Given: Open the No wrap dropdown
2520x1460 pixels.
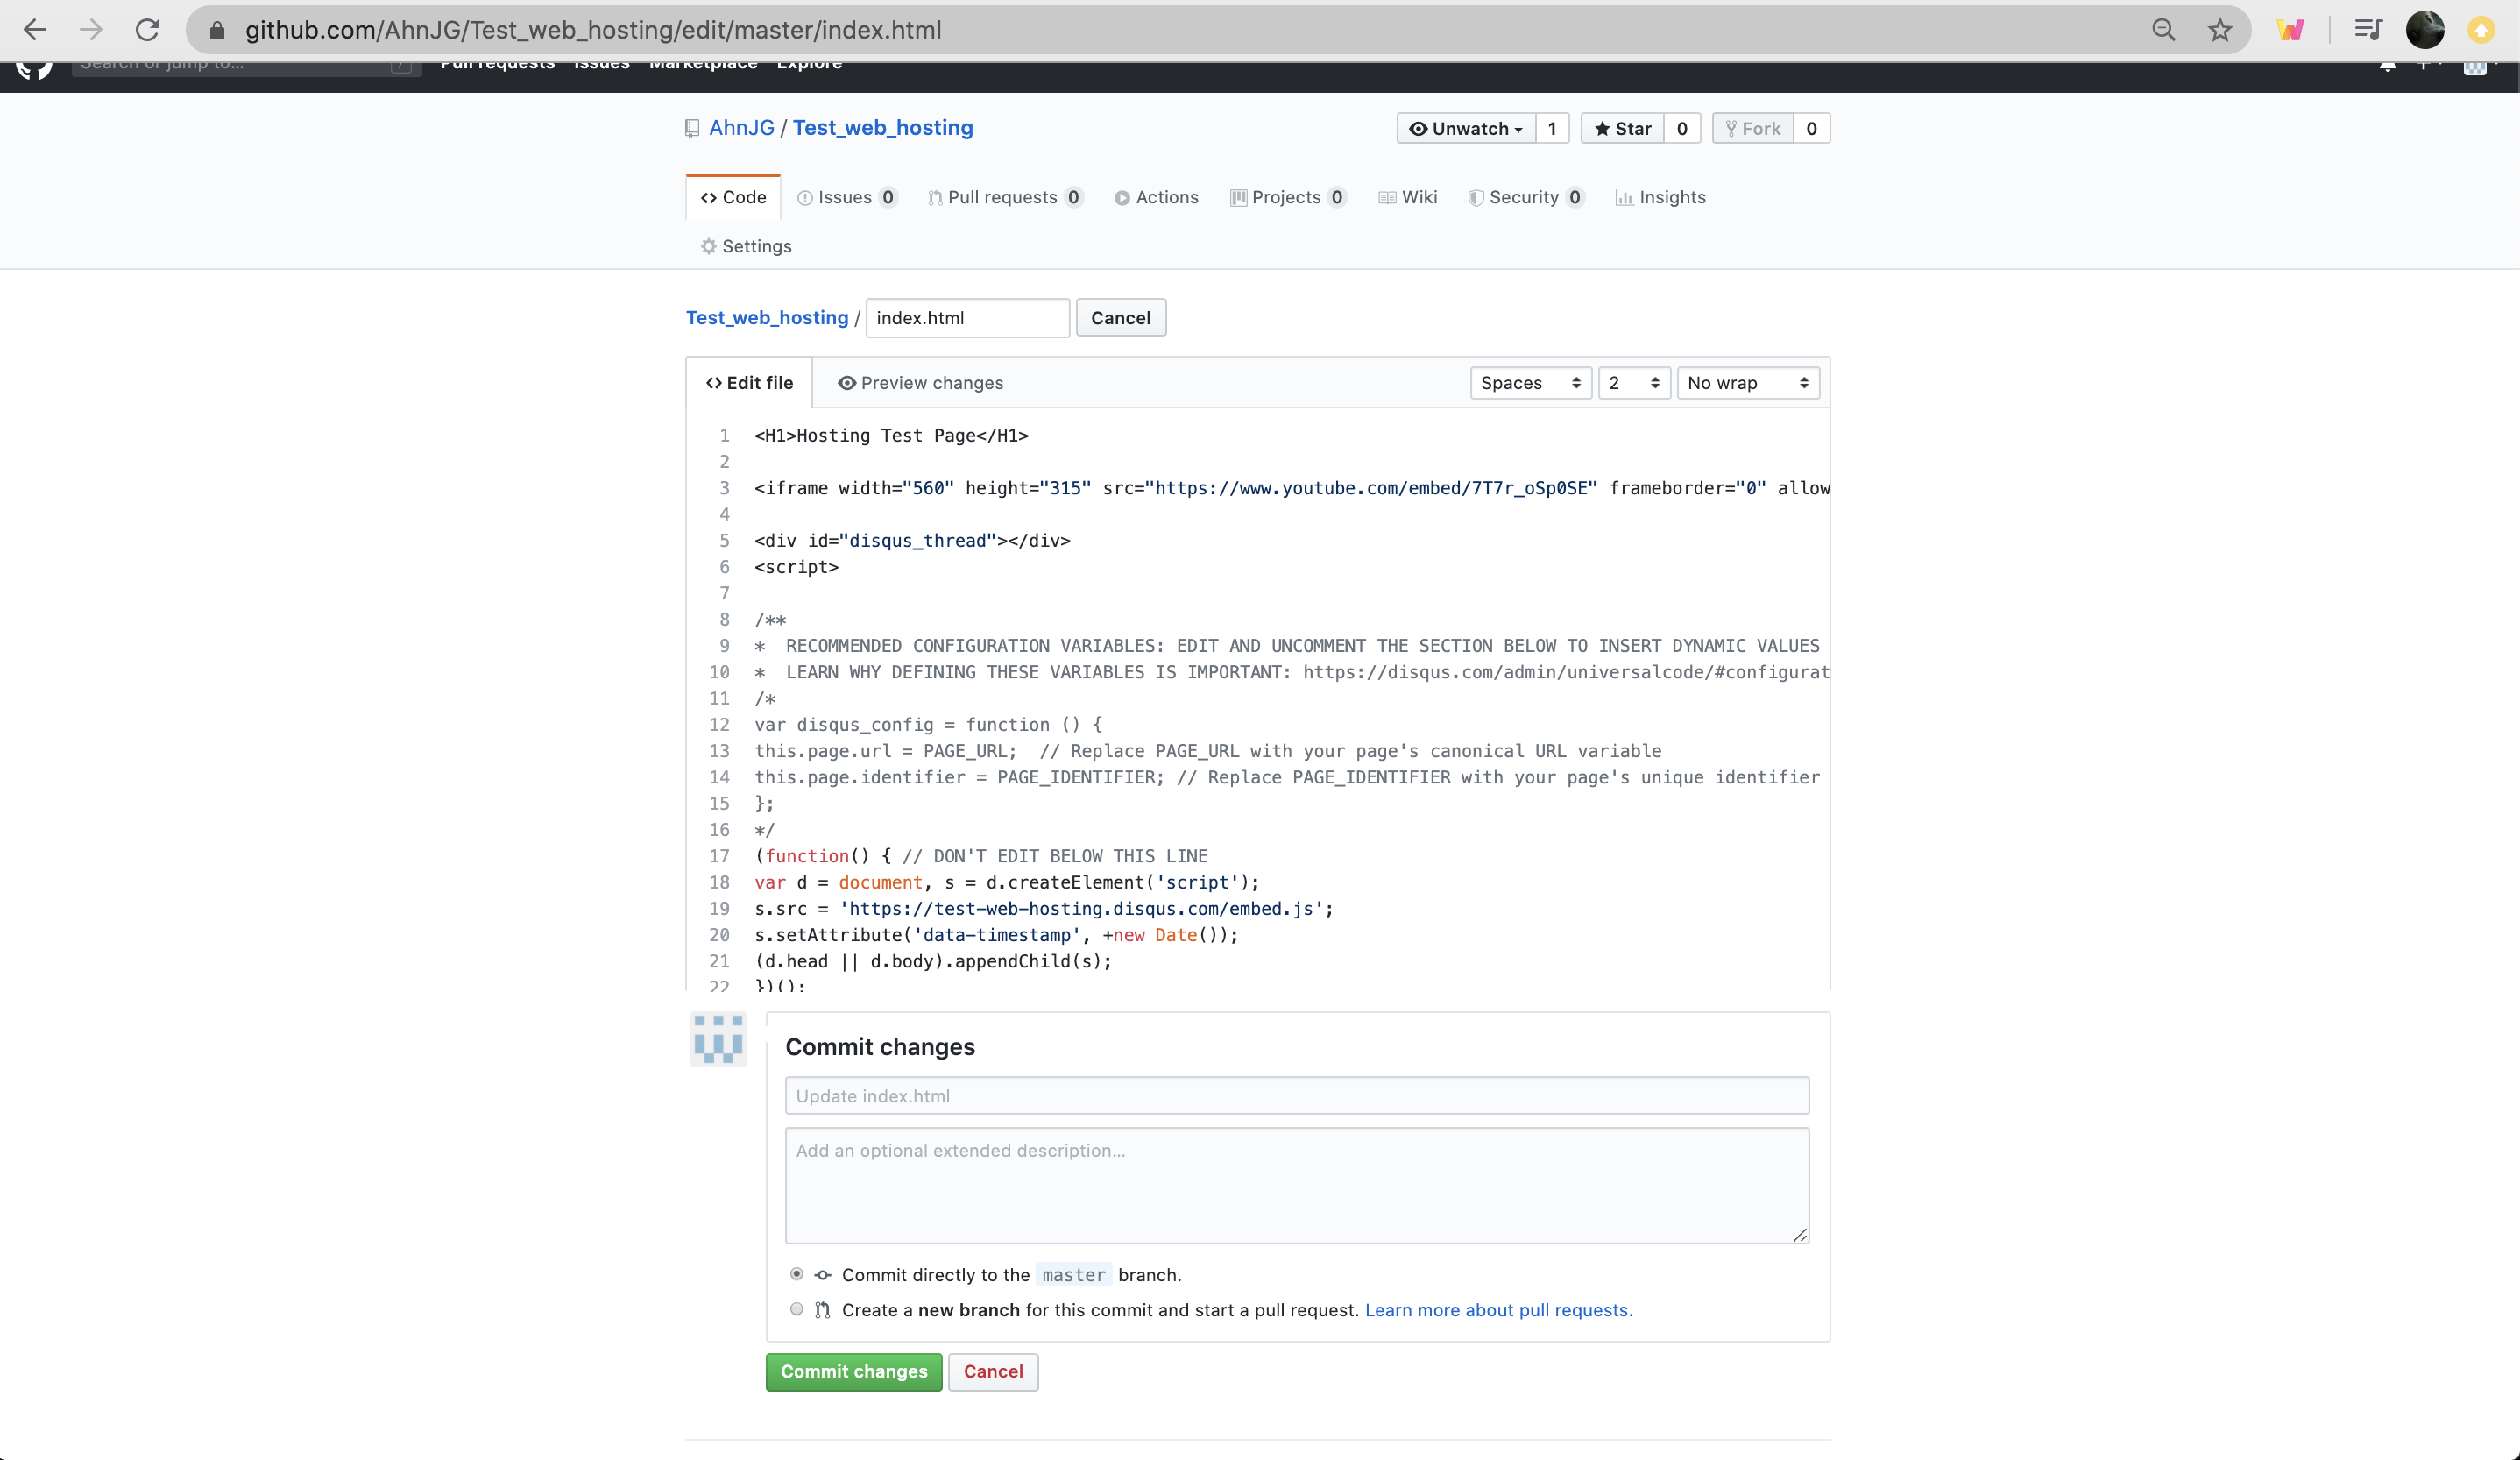Looking at the screenshot, I should [x=1747, y=383].
